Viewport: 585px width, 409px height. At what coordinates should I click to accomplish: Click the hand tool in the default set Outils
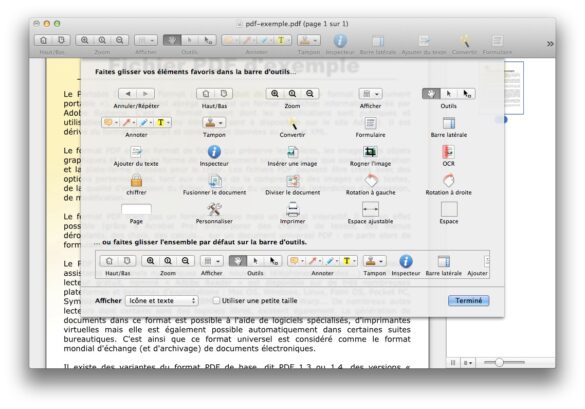[238, 261]
